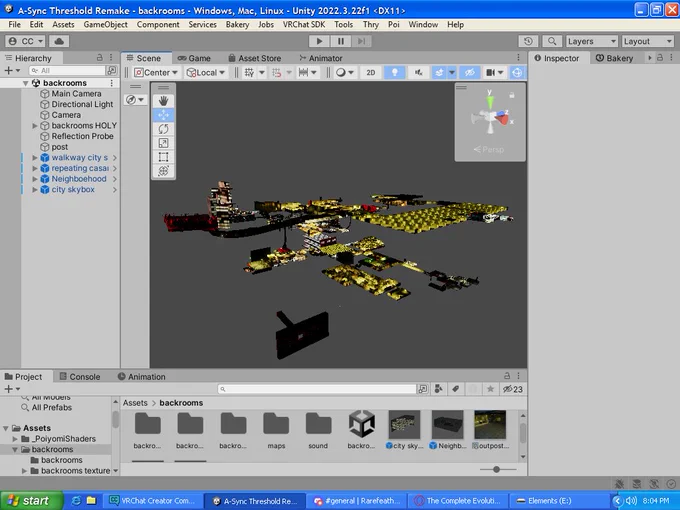Select the combined Transform tool
The width and height of the screenshot is (680, 510).
click(x=163, y=170)
